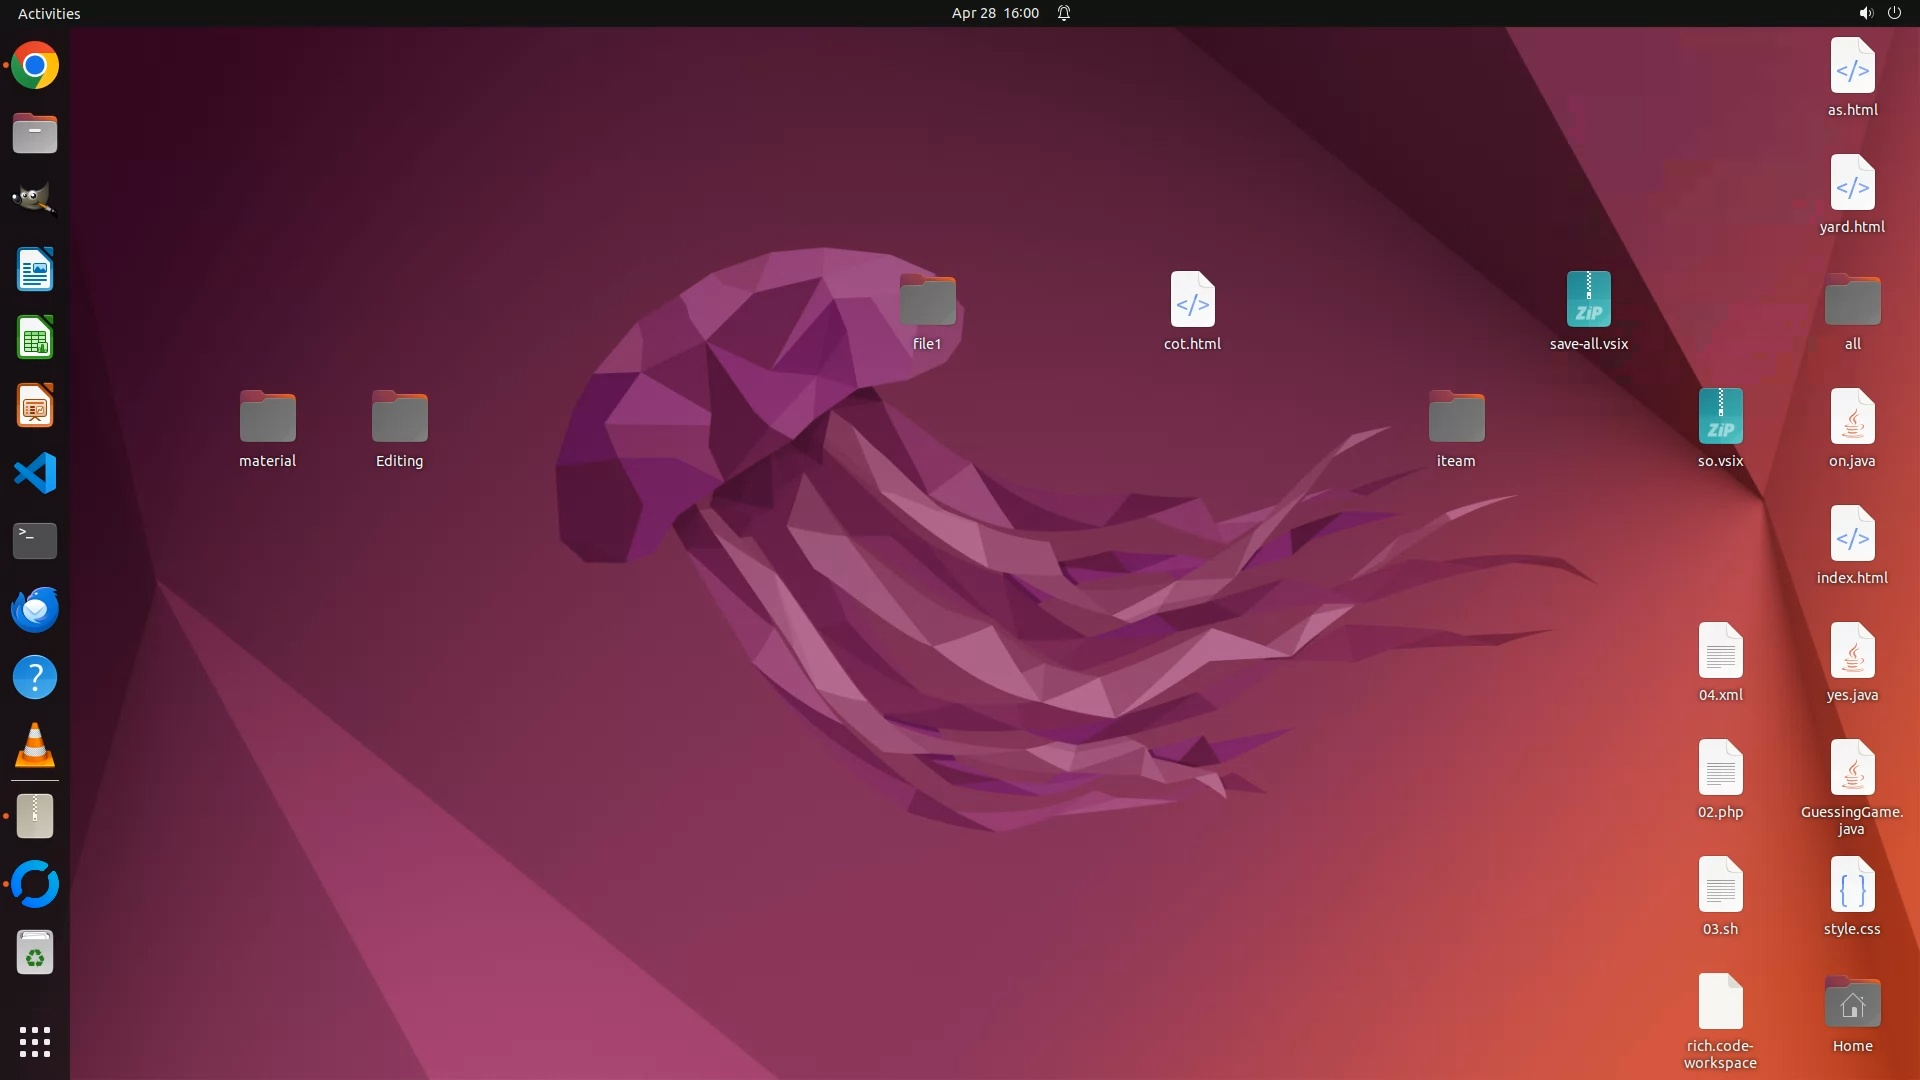Open LibreOffice Calc from dock

(35, 338)
